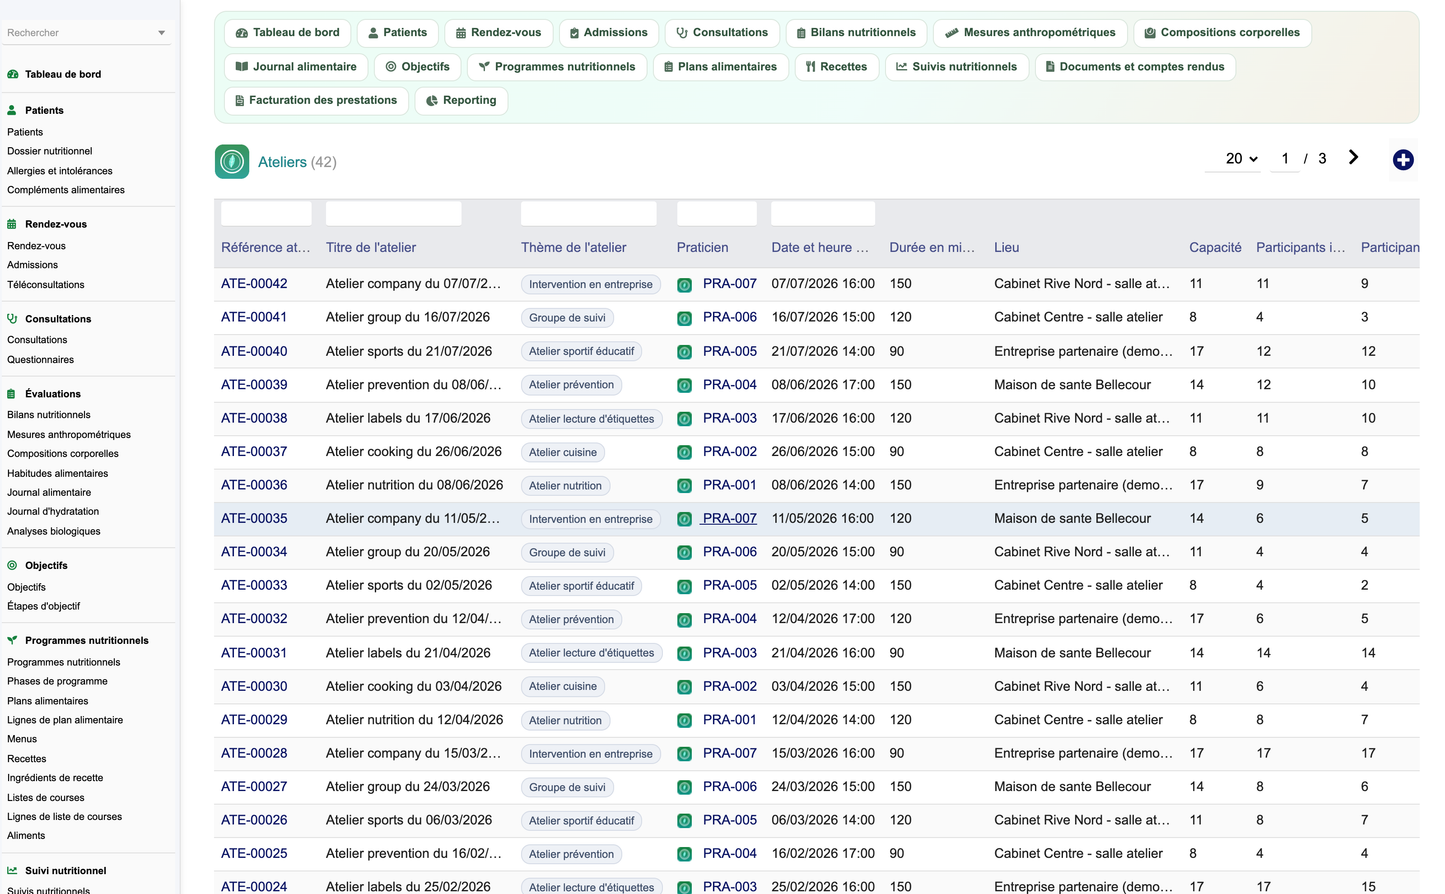
Task: Open atelier reference ATE-00042 link
Action: 254,284
